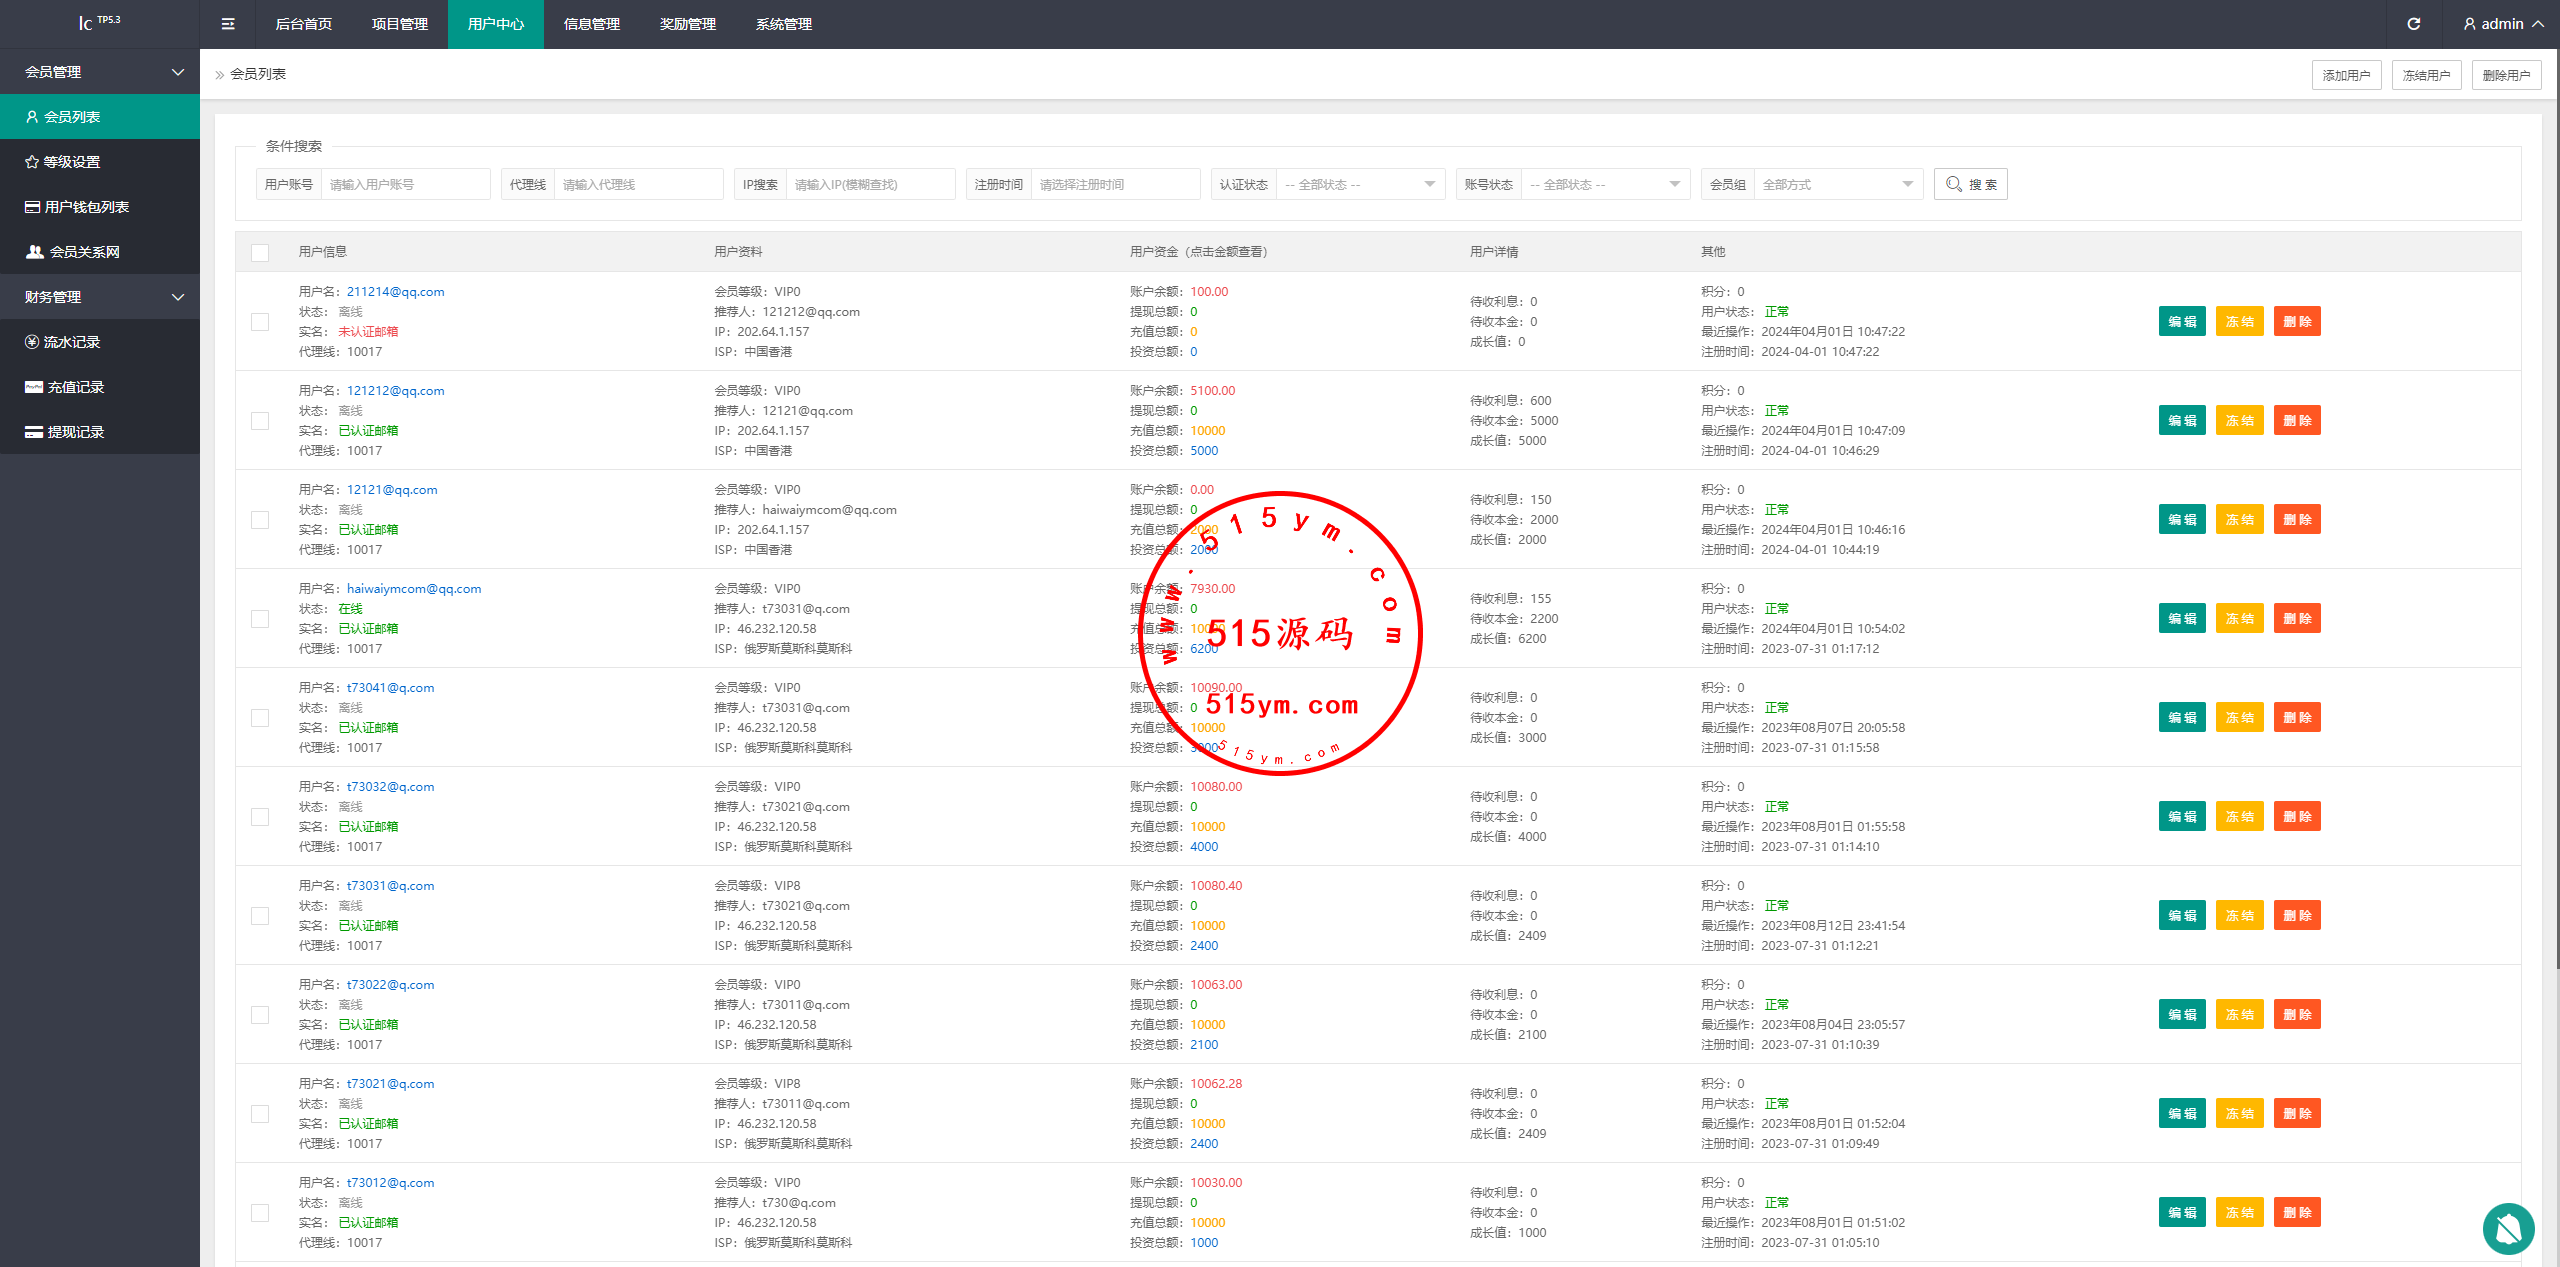
Task: Click the magnifier search button
Action: [1970, 184]
